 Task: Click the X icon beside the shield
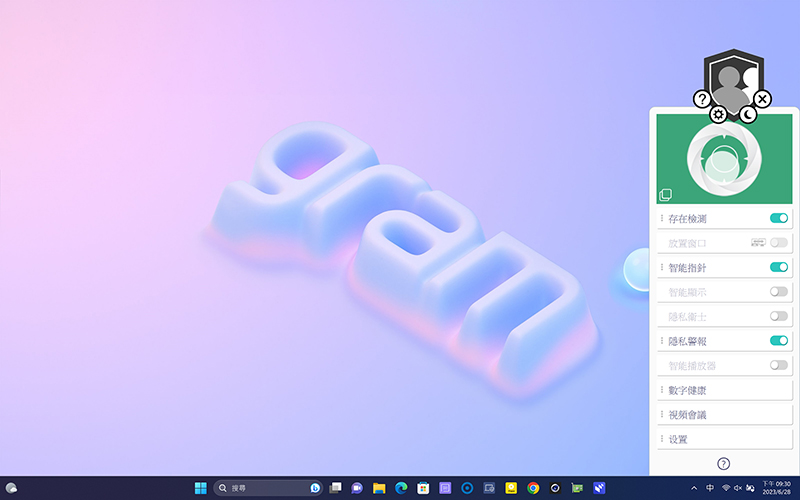coord(763,99)
